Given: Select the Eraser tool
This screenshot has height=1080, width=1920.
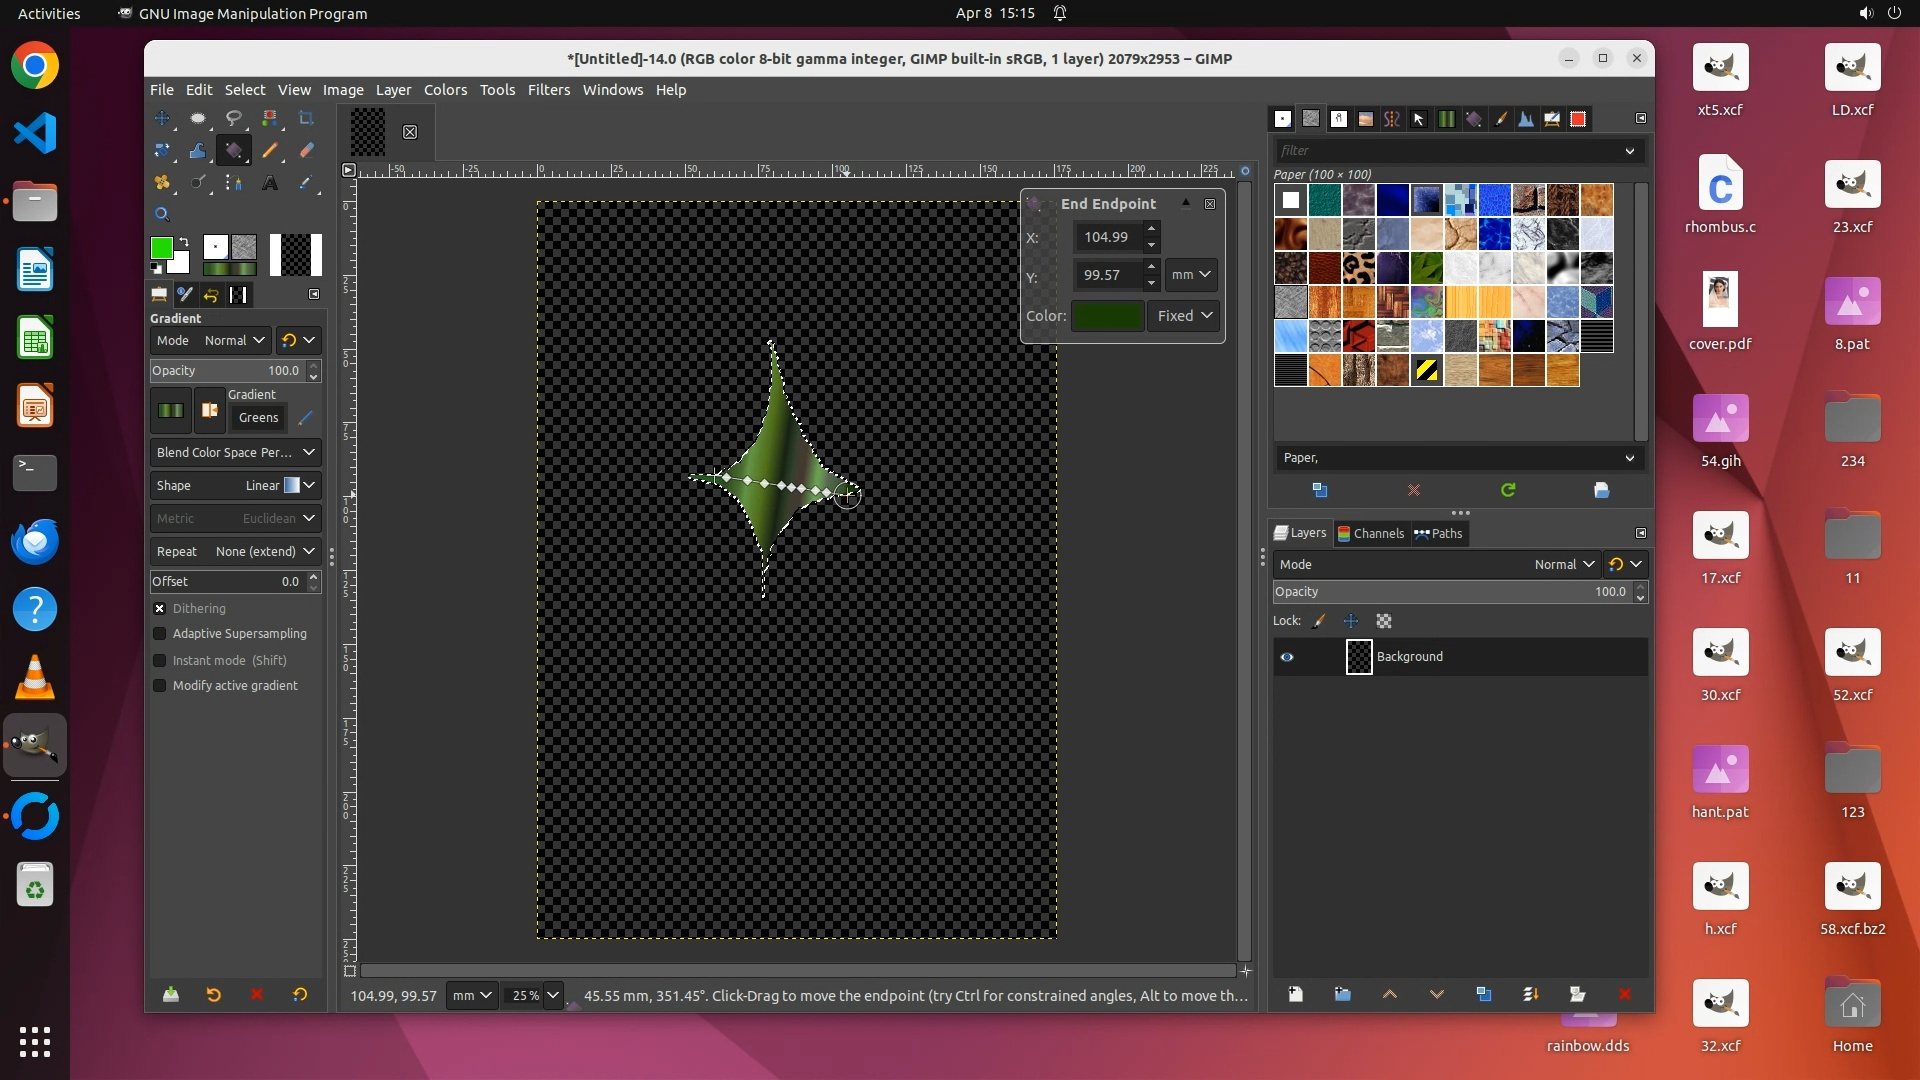Looking at the screenshot, I should coord(306,151).
